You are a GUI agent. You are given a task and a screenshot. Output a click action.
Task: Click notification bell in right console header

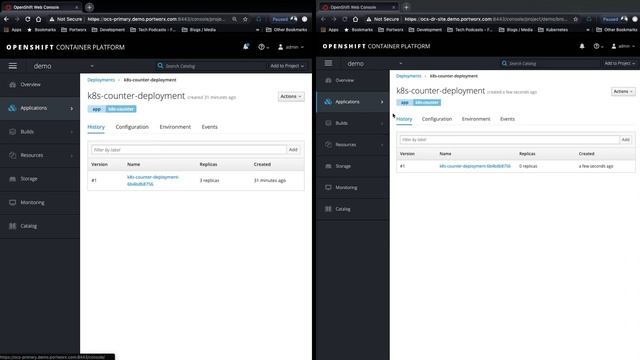click(582, 46)
